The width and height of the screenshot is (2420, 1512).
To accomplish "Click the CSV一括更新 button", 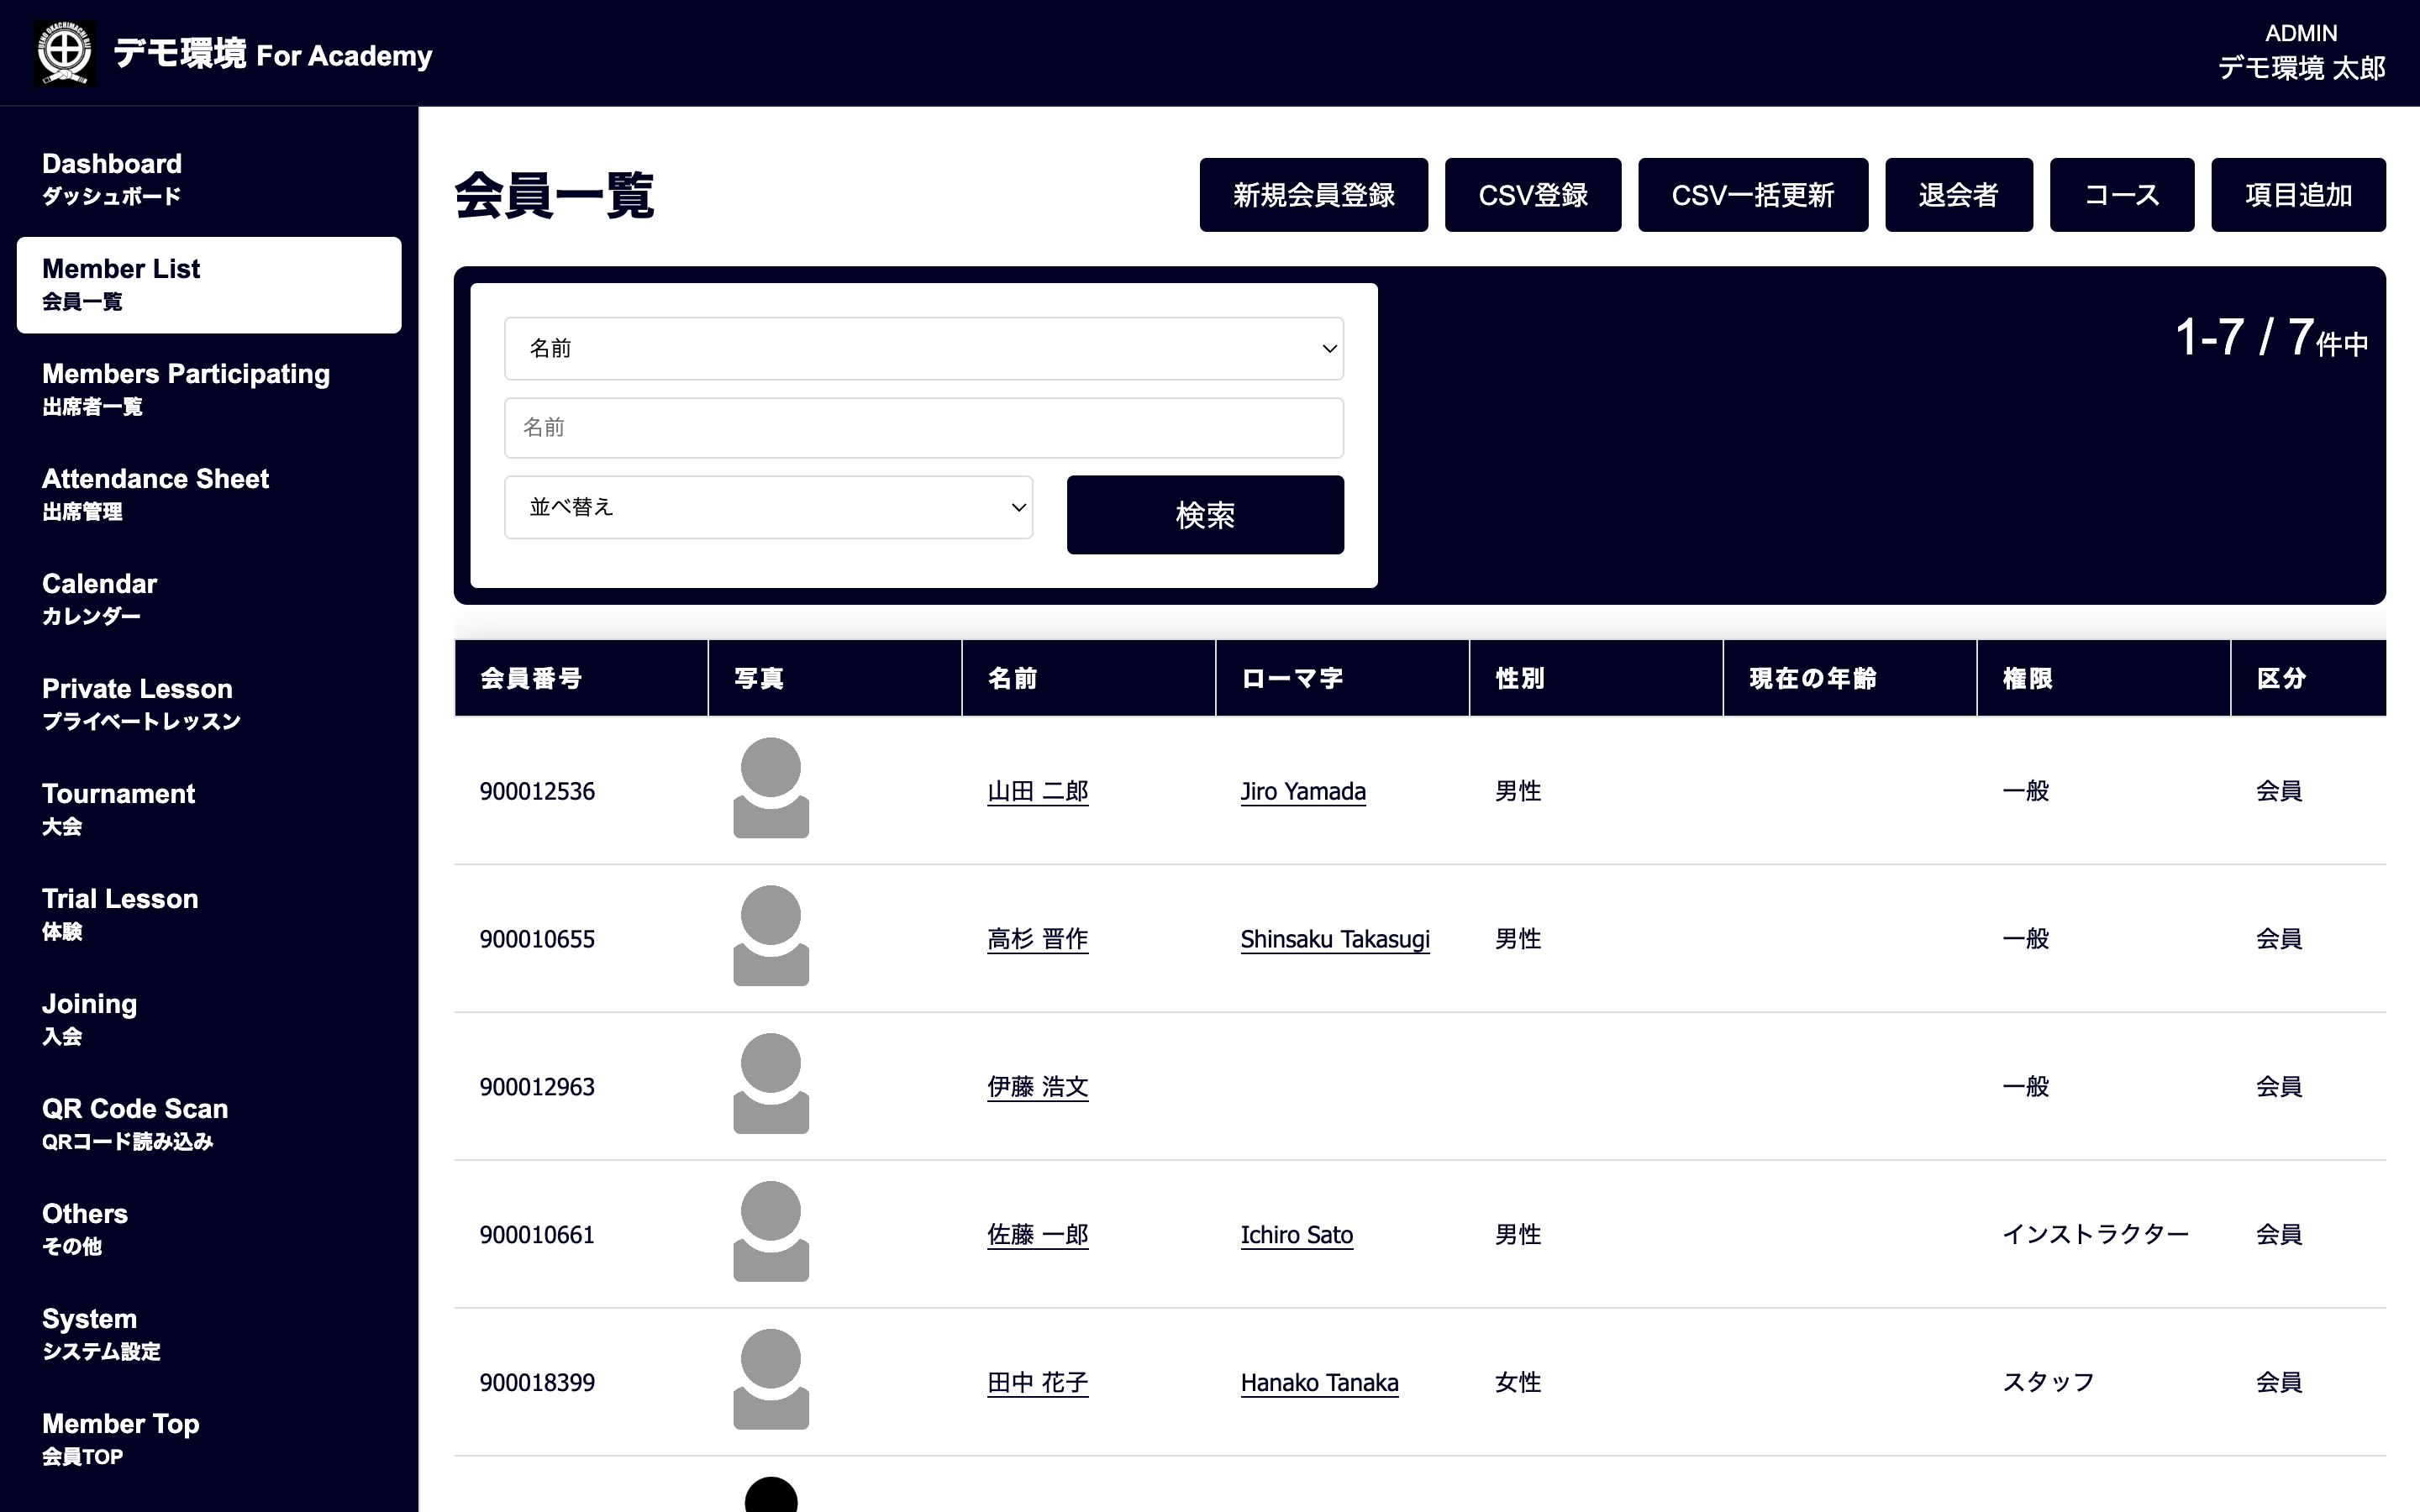I will pyautogui.click(x=1752, y=195).
